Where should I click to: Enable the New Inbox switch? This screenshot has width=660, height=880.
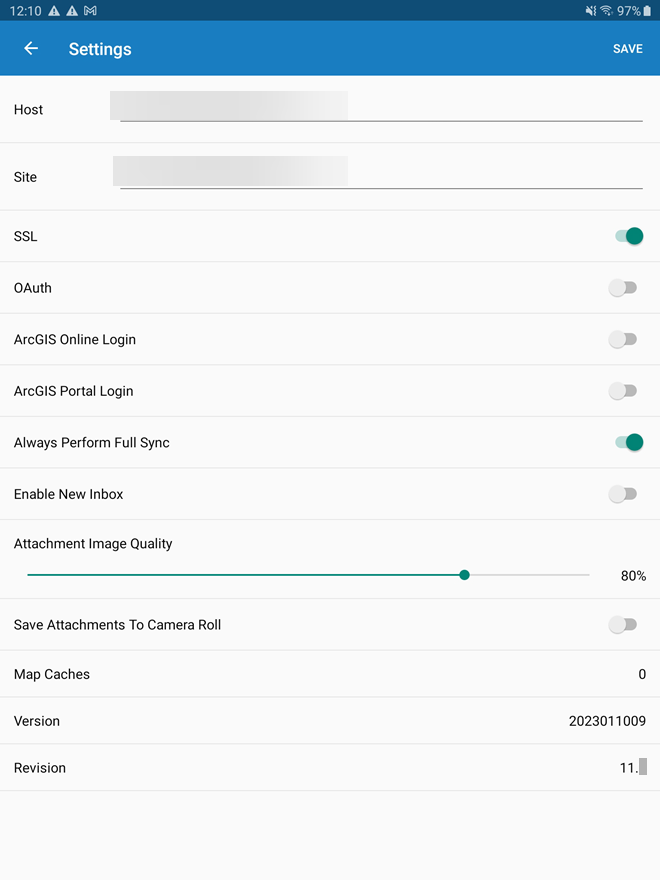pyautogui.click(x=623, y=494)
